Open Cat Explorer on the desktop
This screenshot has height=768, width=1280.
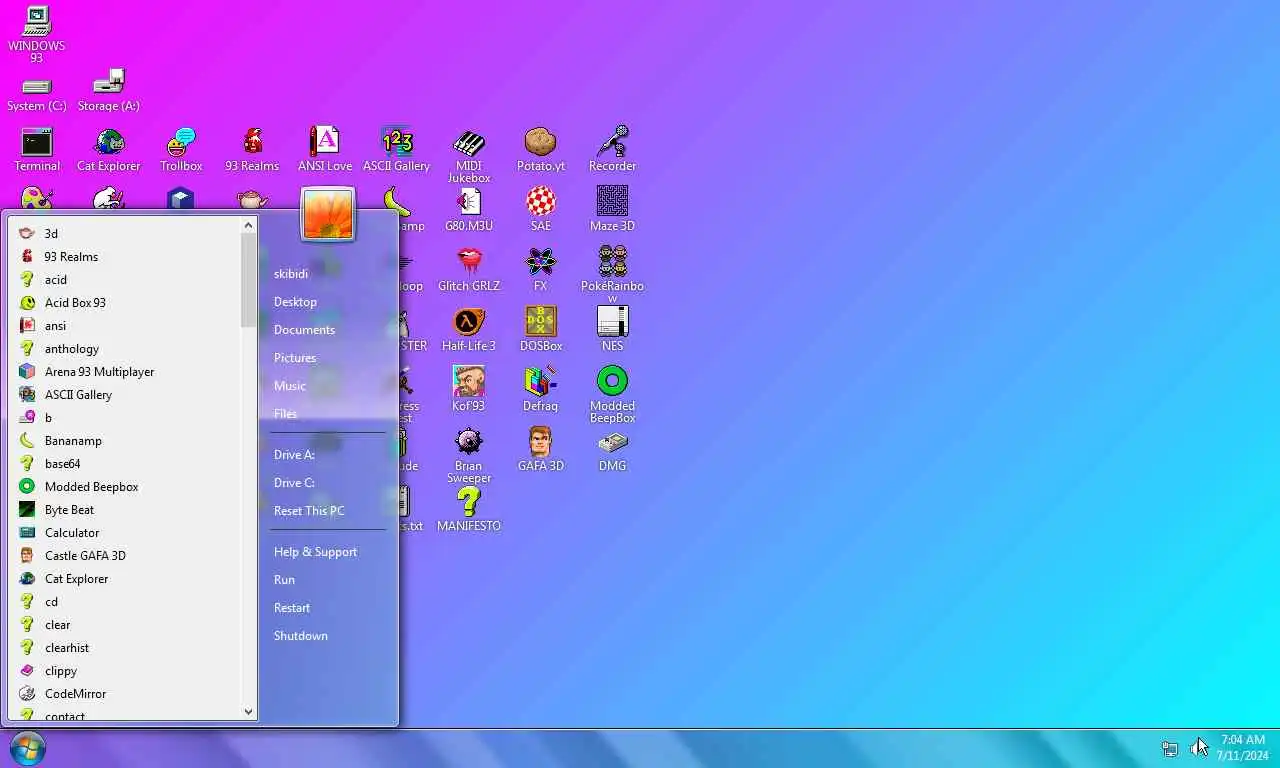(109, 149)
